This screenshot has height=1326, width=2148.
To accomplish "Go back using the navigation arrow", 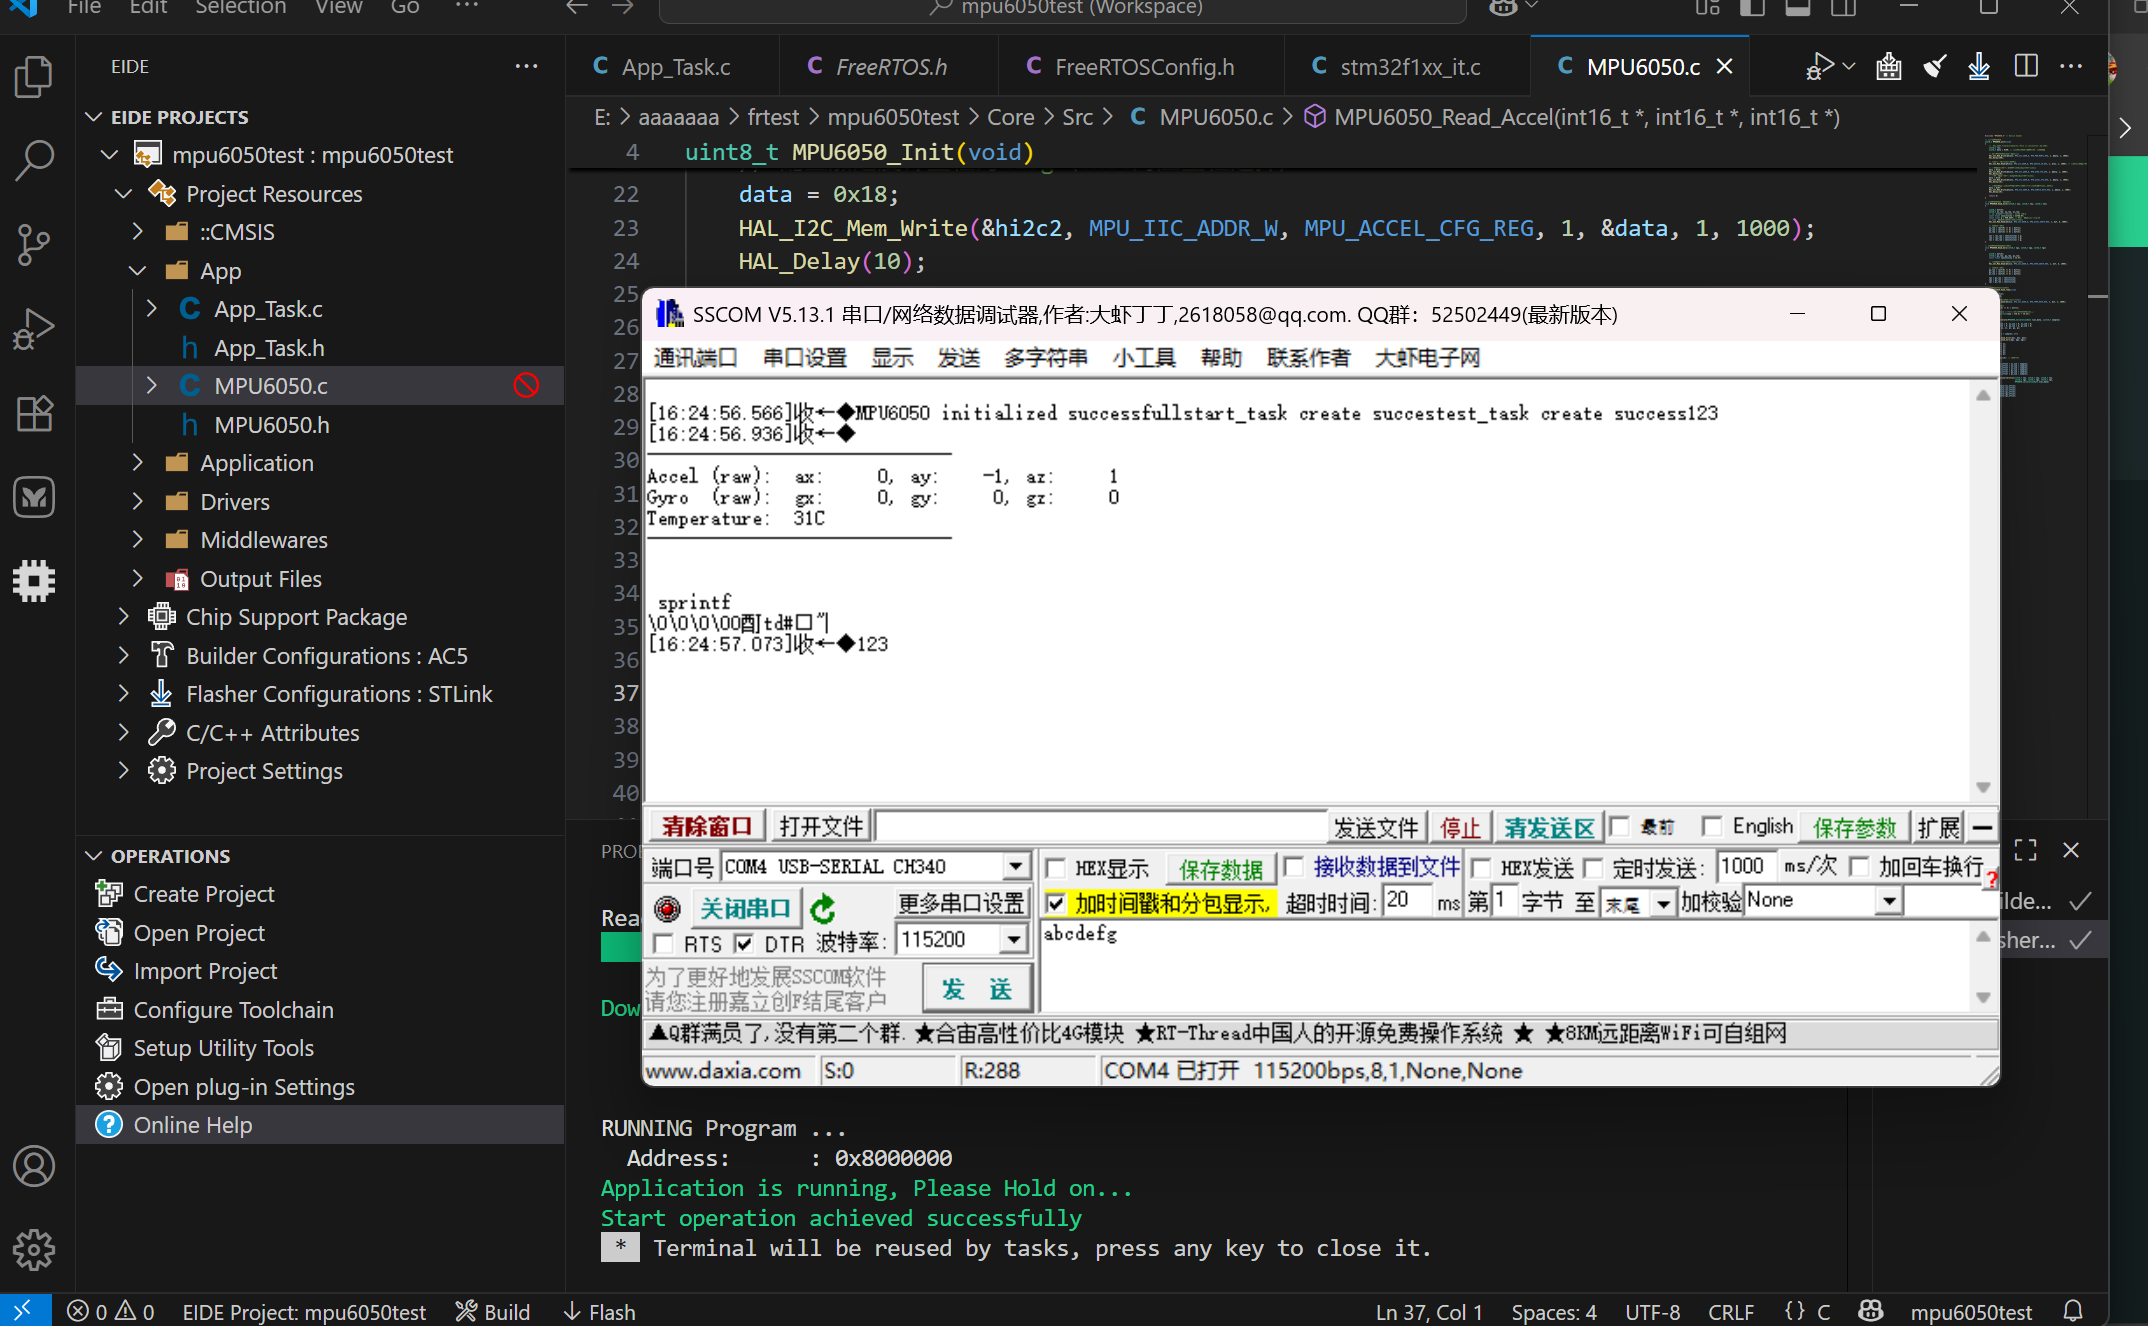I will click(x=577, y=8).
